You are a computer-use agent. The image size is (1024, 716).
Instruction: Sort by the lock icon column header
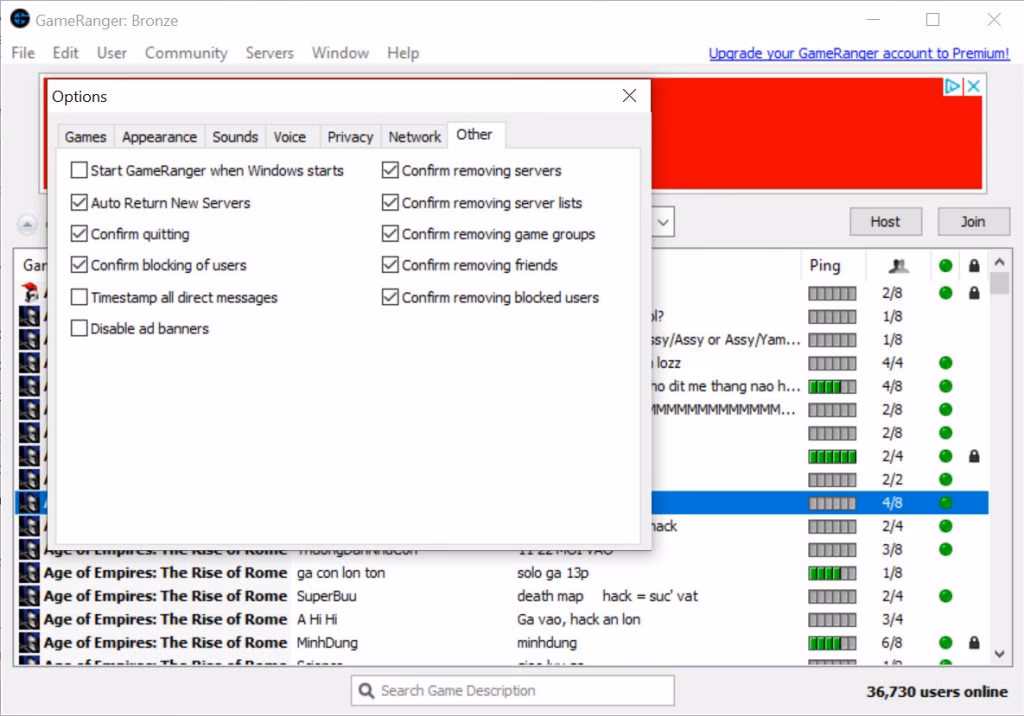(x=974, y=265)
